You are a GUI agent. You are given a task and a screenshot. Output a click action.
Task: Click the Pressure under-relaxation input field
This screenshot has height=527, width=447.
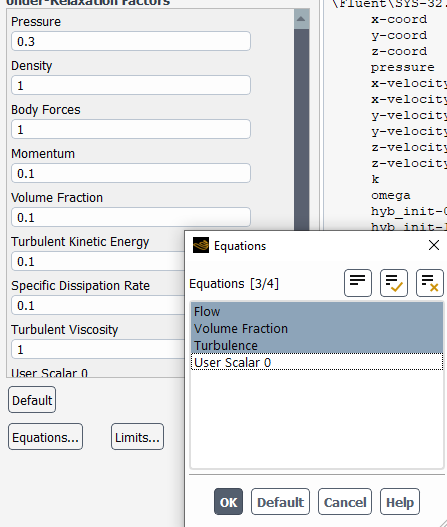[x=131, y=41]
